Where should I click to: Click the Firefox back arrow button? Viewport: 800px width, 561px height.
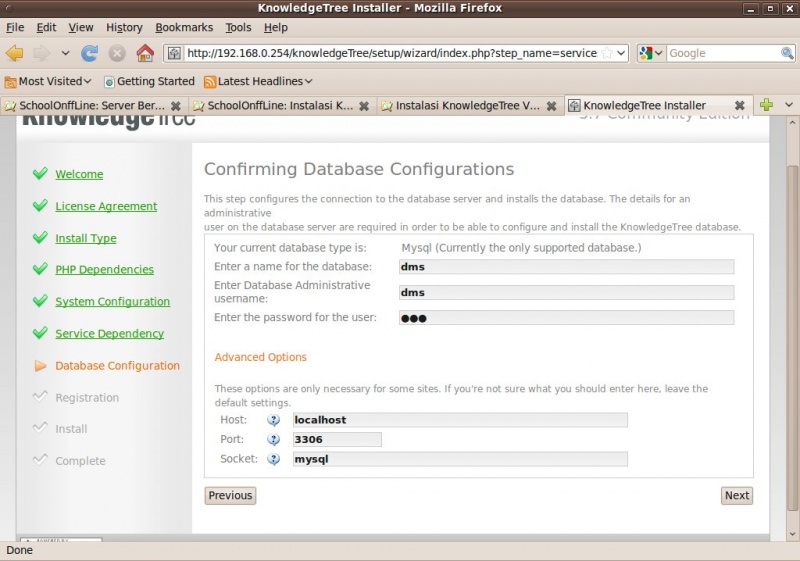click(15, 53)
